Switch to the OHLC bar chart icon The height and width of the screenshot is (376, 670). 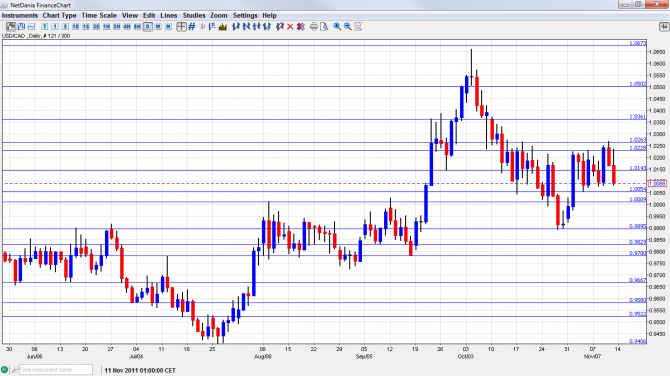pos(21,26)
